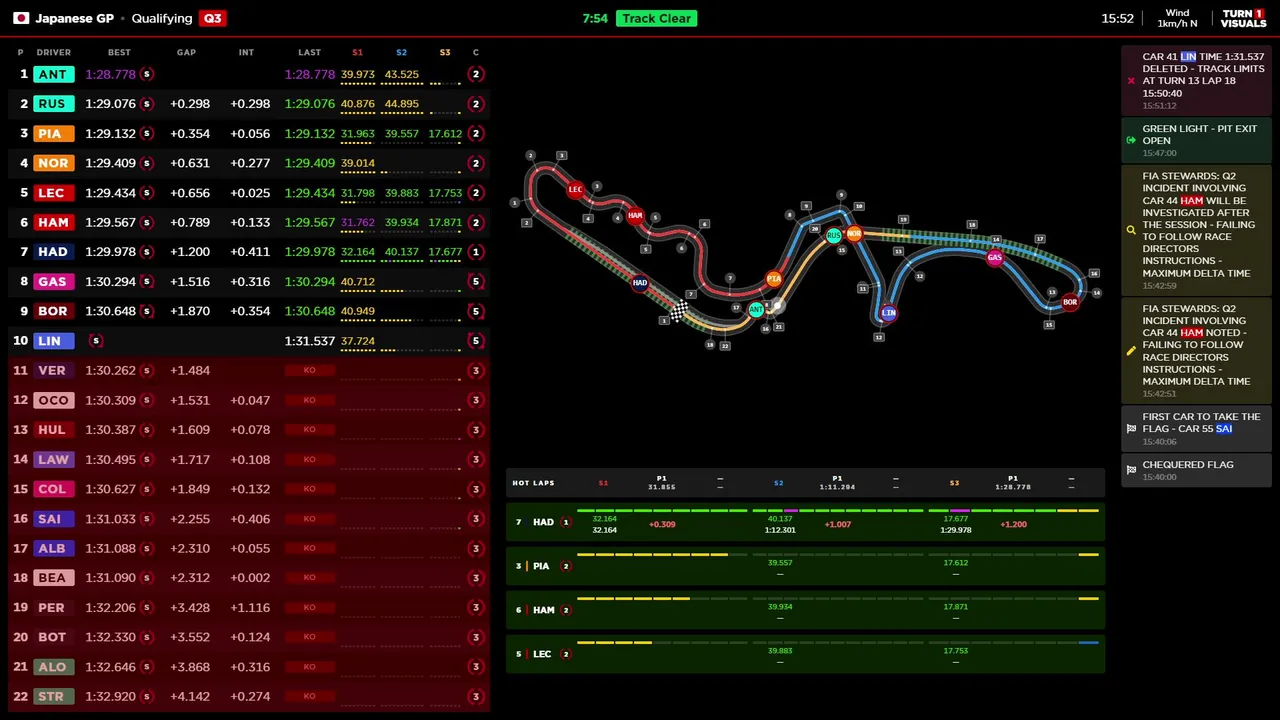Screen dimensions: 1280x720
Task: Click the Japanese flag icon
Action: coord(20,18)
